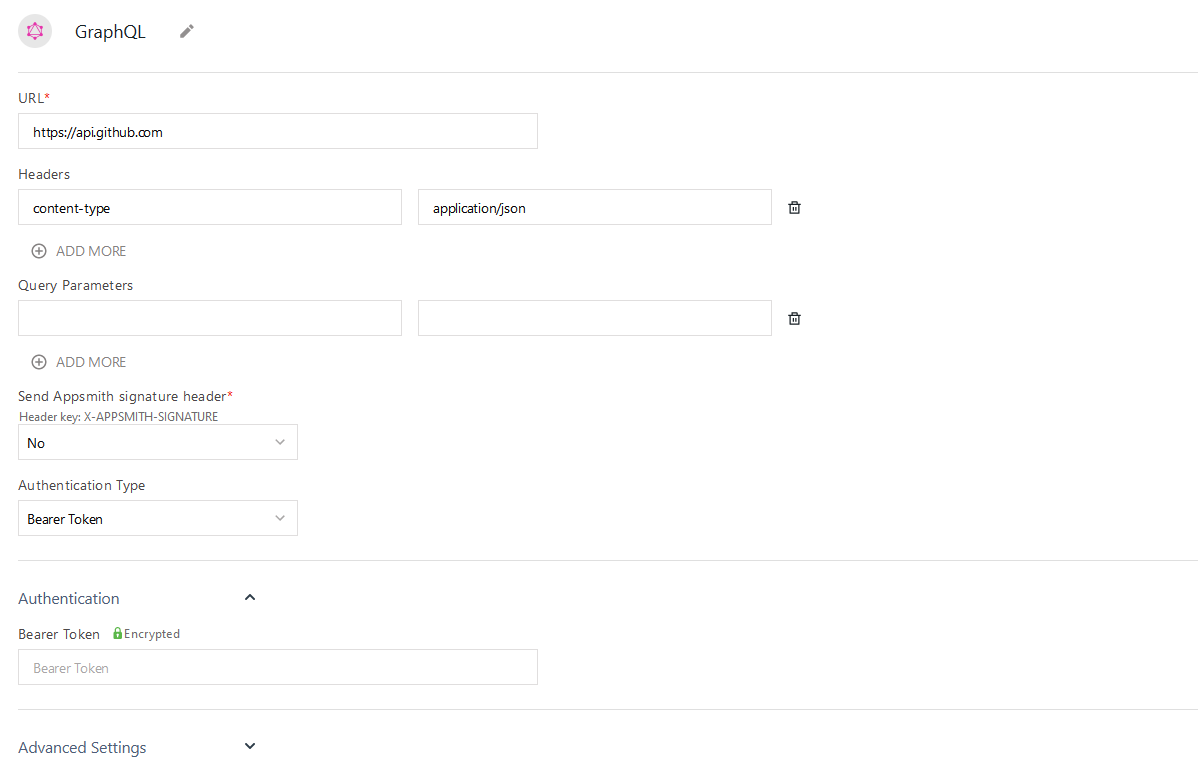Screen dimensions: 1198x780
Task: Delete the empty query parameter row
Action: pos(794,317)
